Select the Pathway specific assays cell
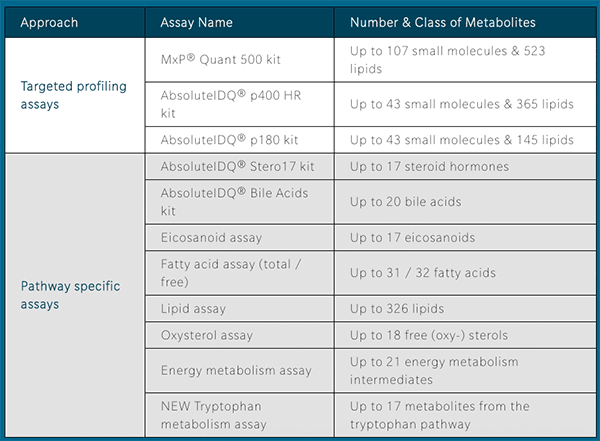The height and width of the screenshot is (441, 600). pos(70,295)
